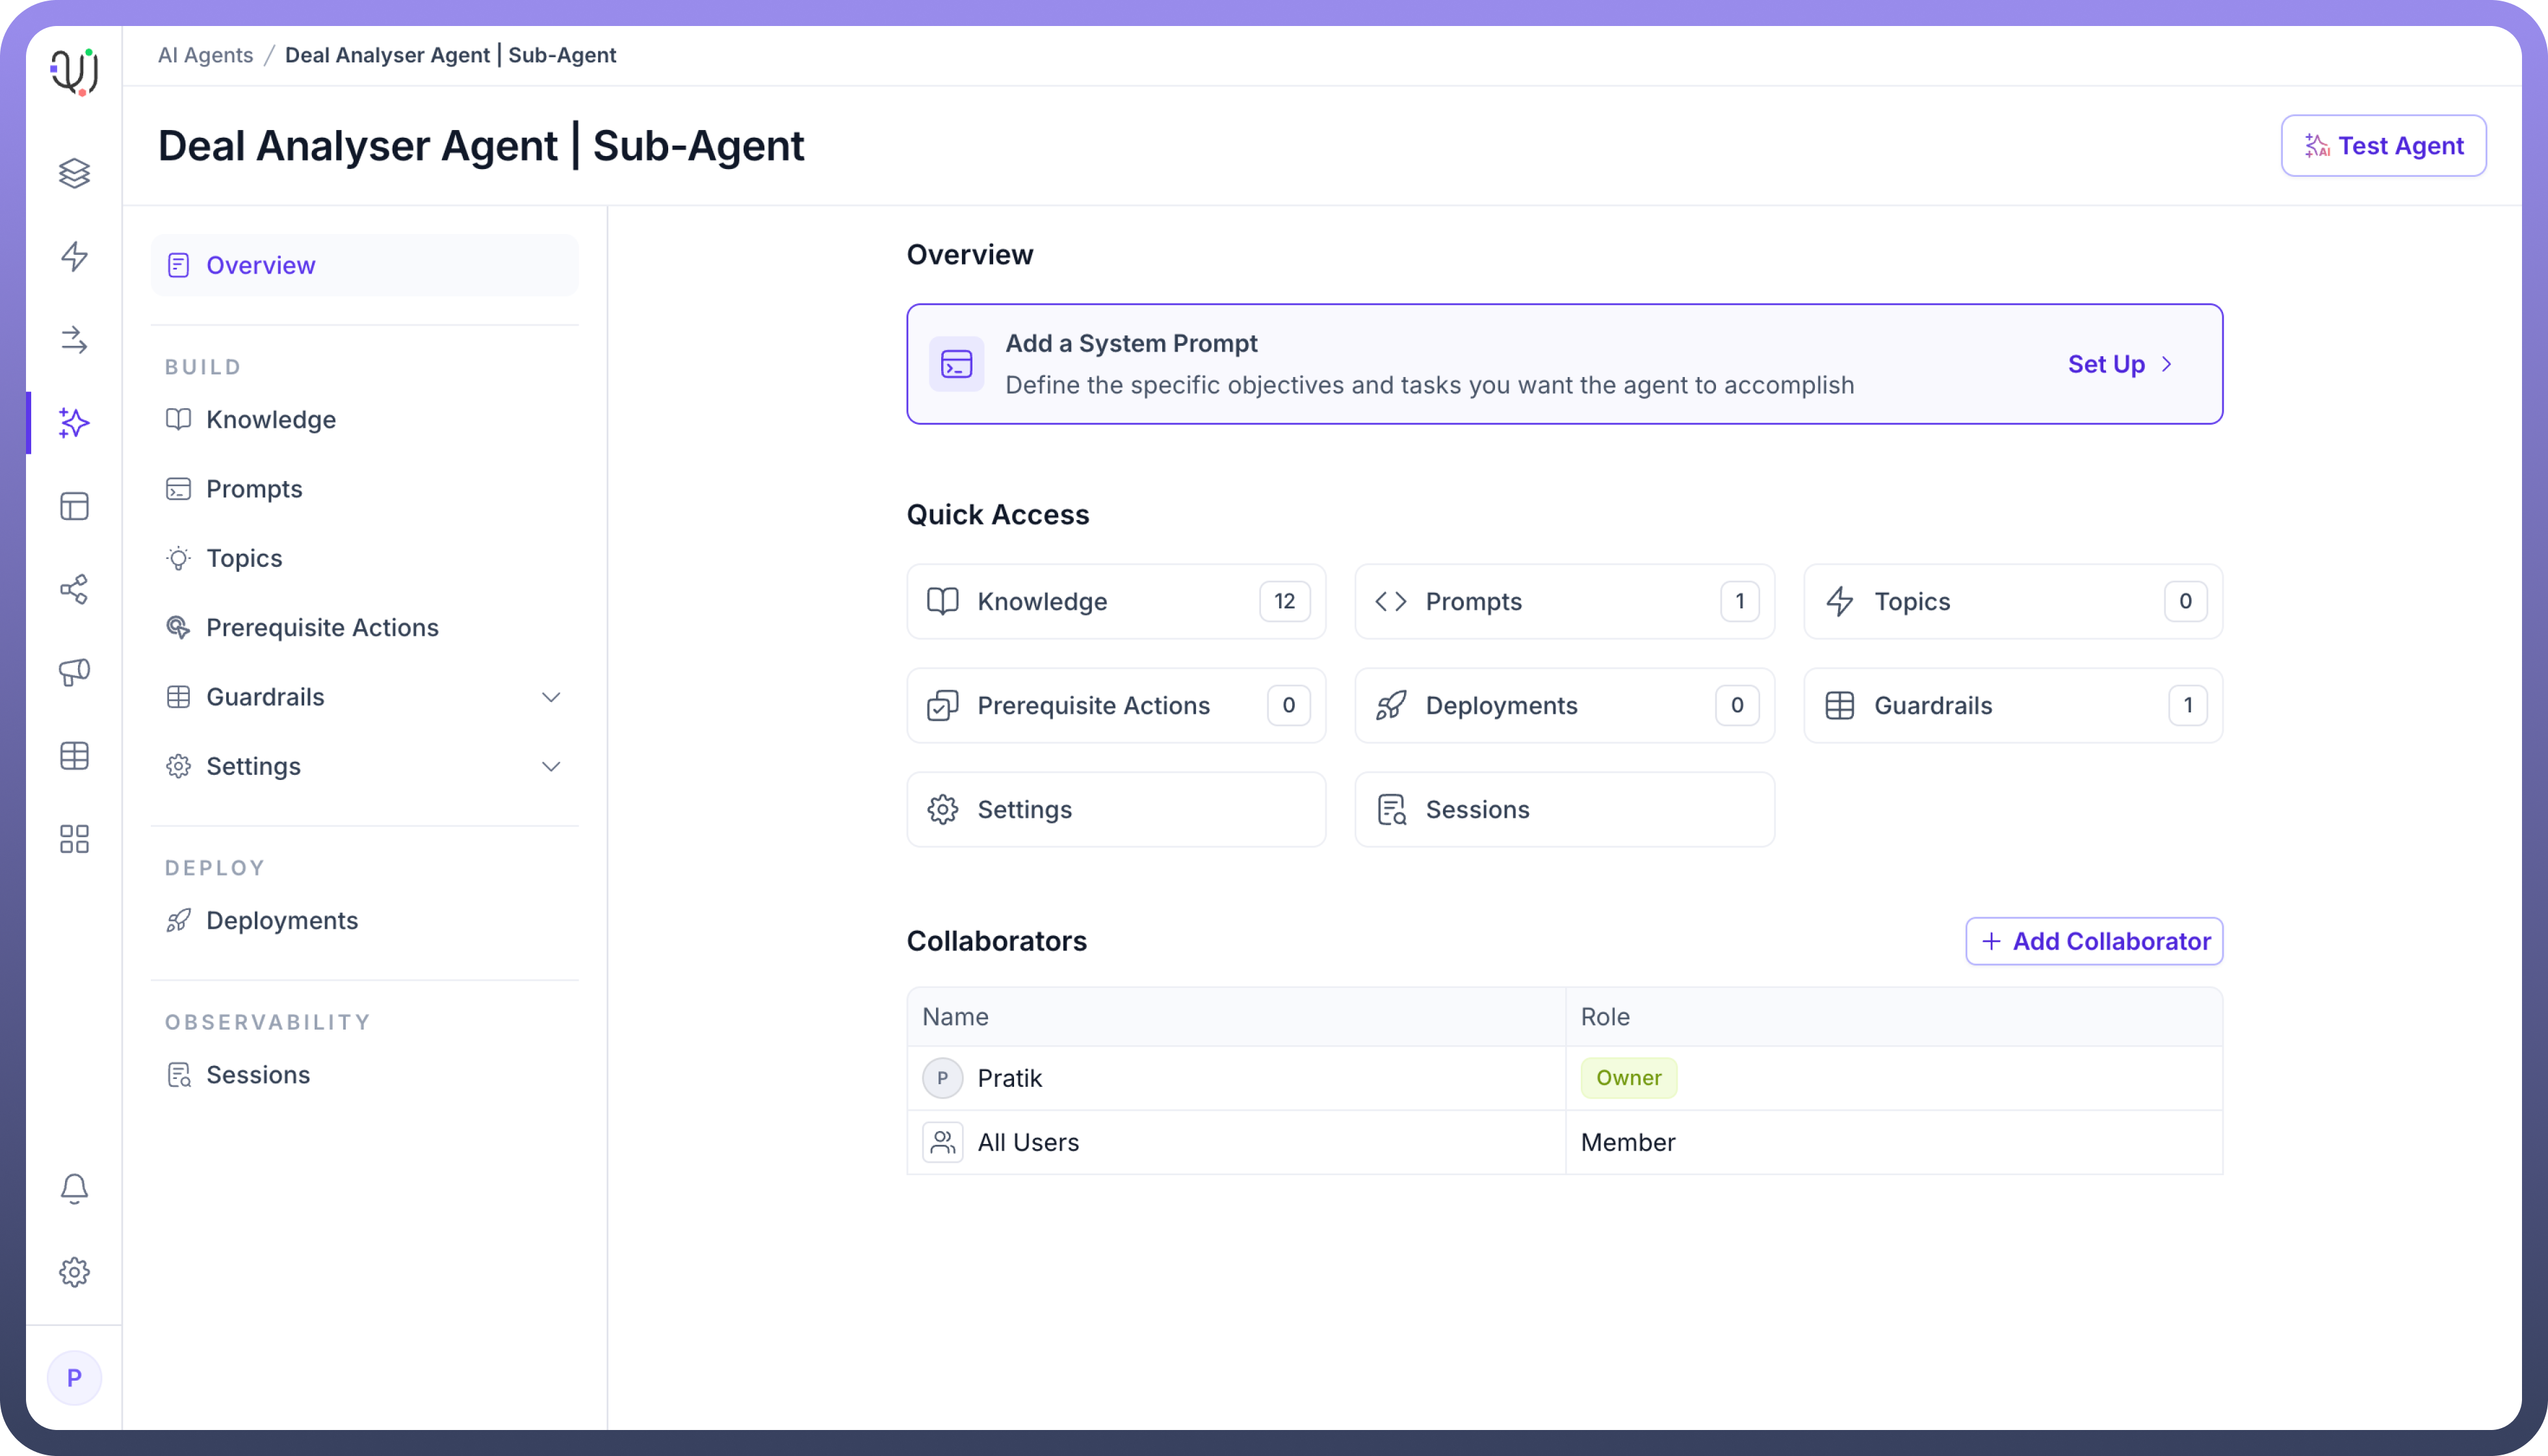Screen dimensions: 2548x1456
Task: Open Sessions under Observability
Action: click(257, 1074)
